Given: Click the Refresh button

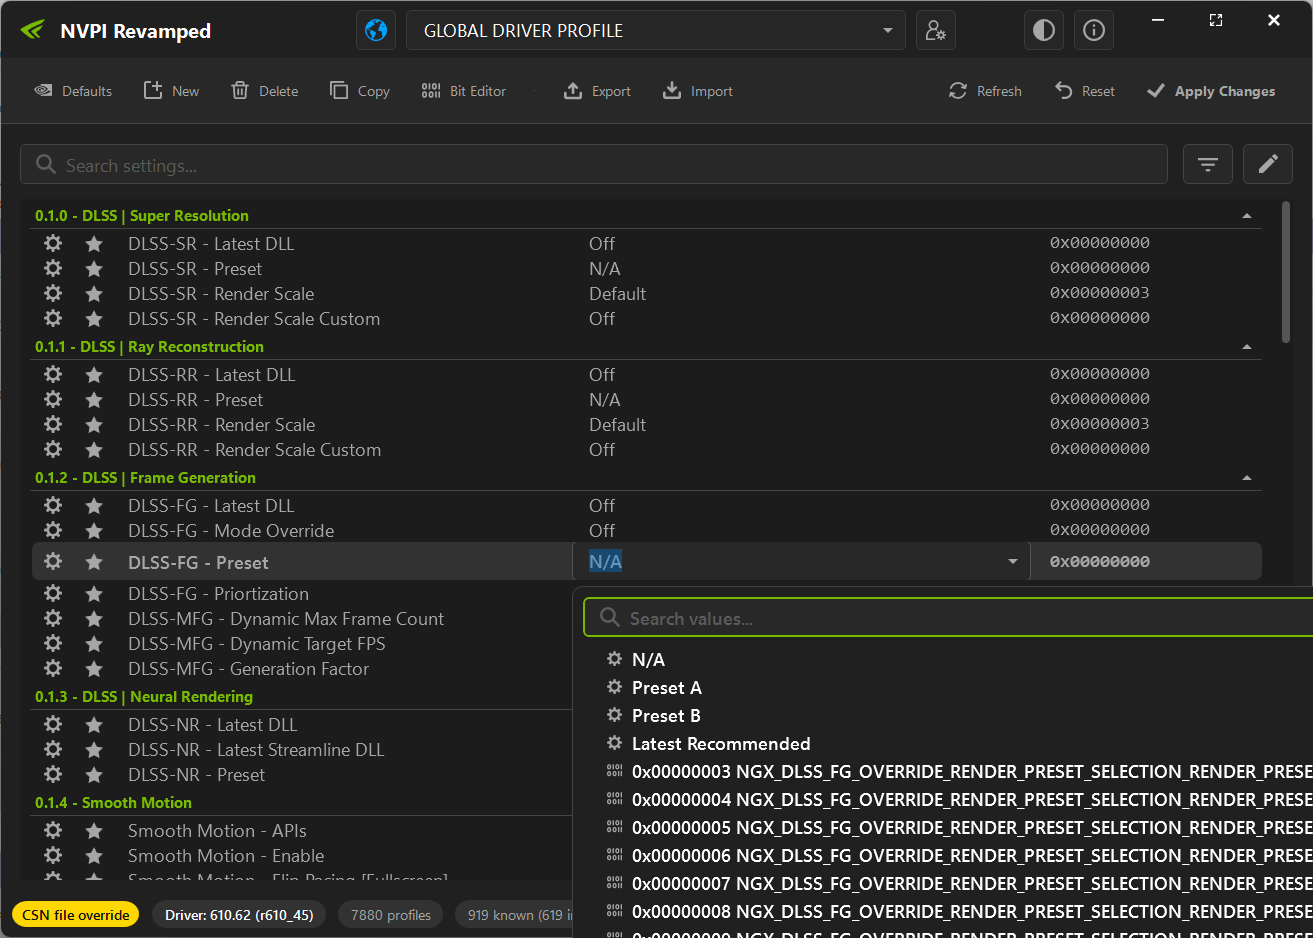Looking at the screenshot, I should [x=986, y=91].
